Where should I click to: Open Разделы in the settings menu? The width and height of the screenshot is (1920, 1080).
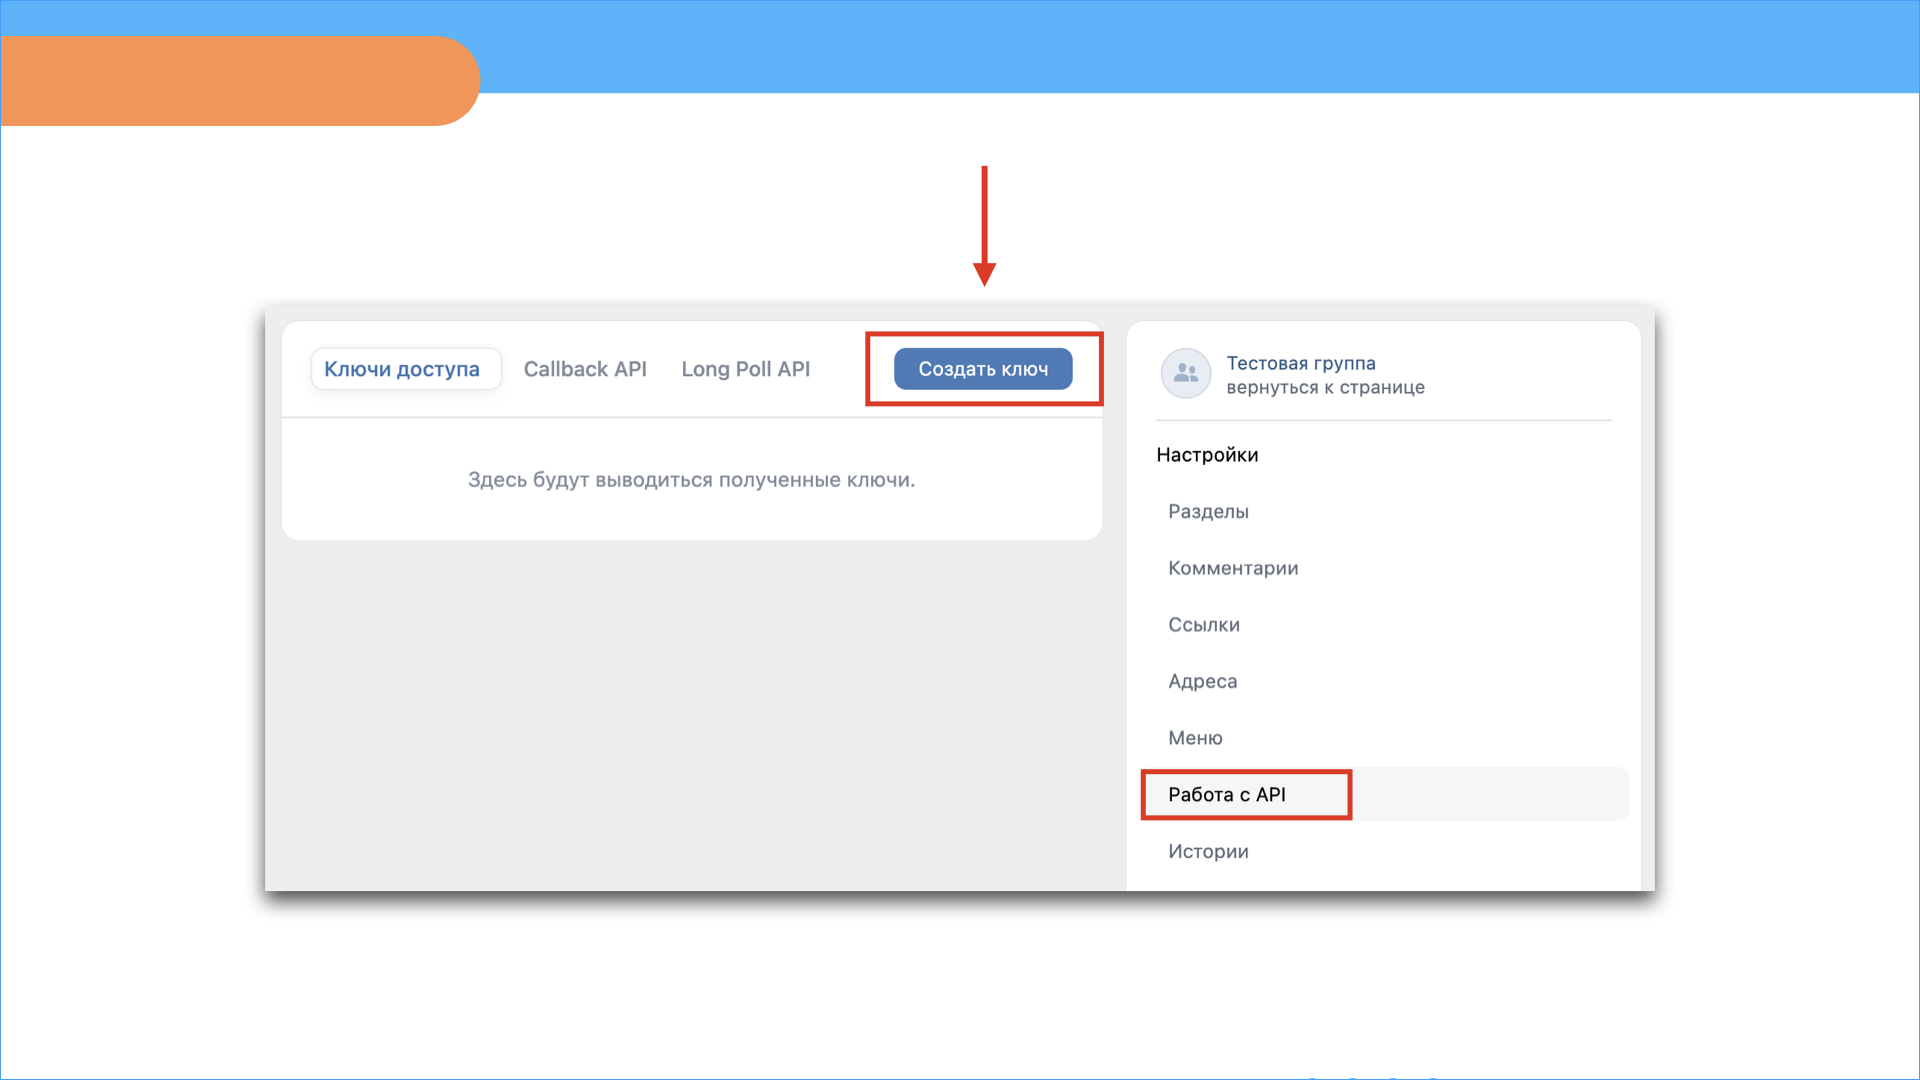[1208, 511]
